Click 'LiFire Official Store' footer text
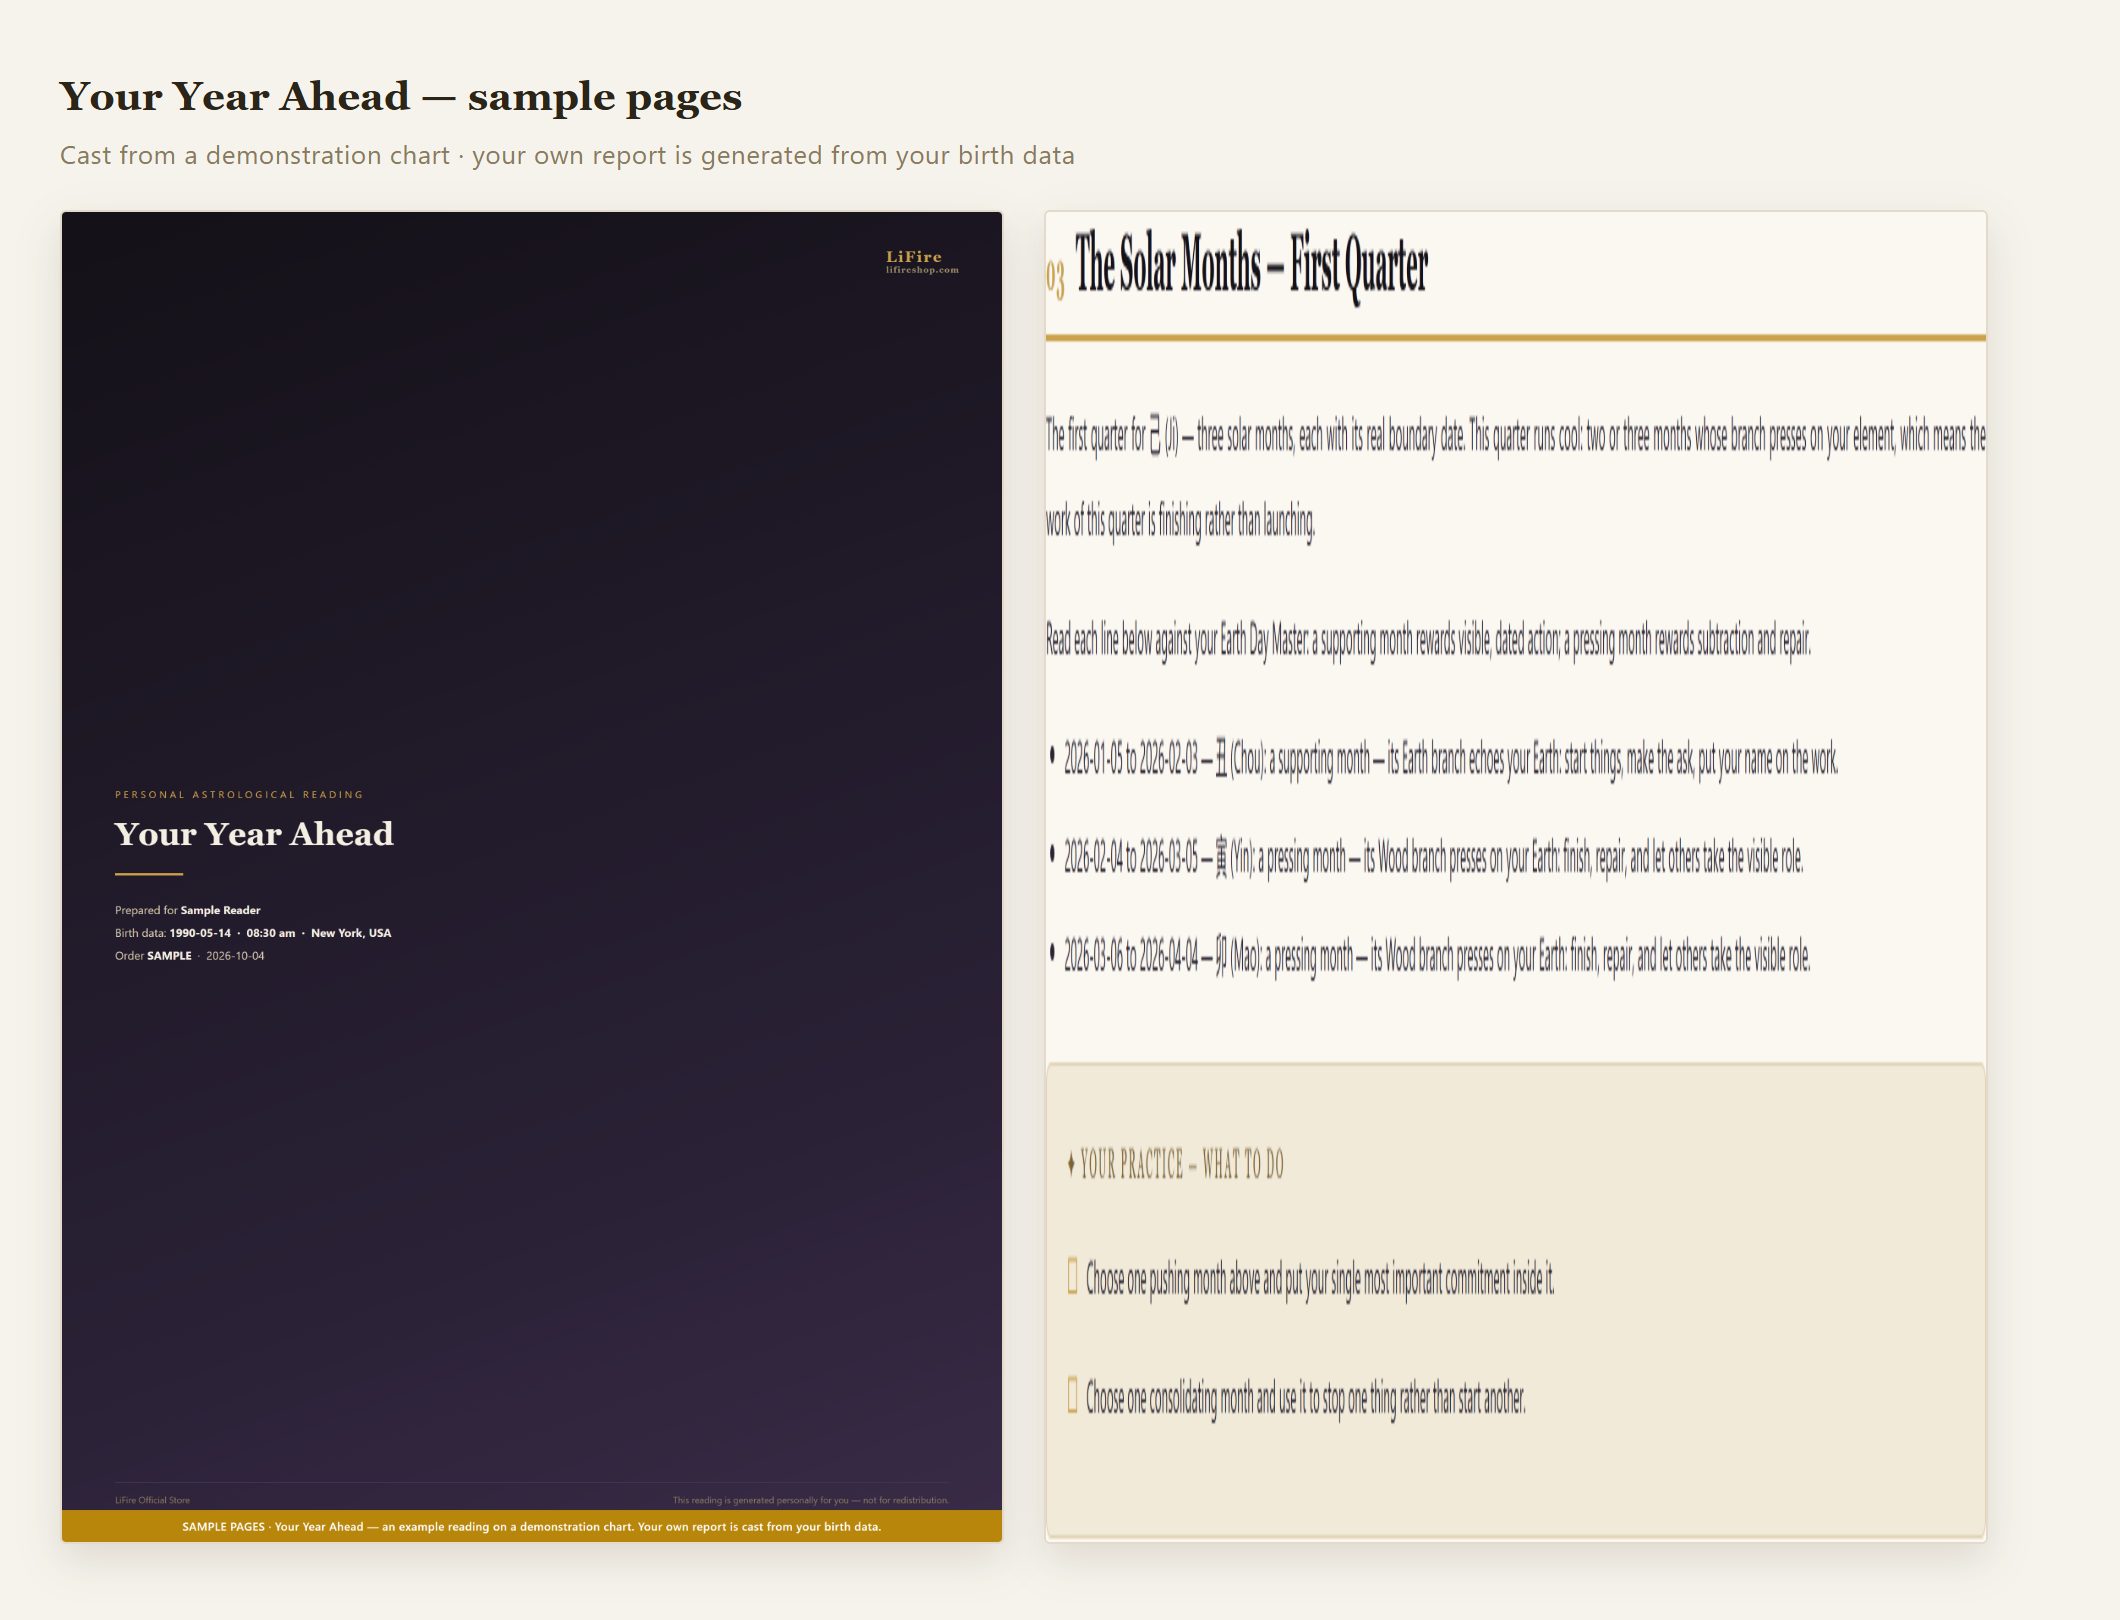Image resolution: width=2120 pixels, height=1620 pixels. pos(152,1500)
